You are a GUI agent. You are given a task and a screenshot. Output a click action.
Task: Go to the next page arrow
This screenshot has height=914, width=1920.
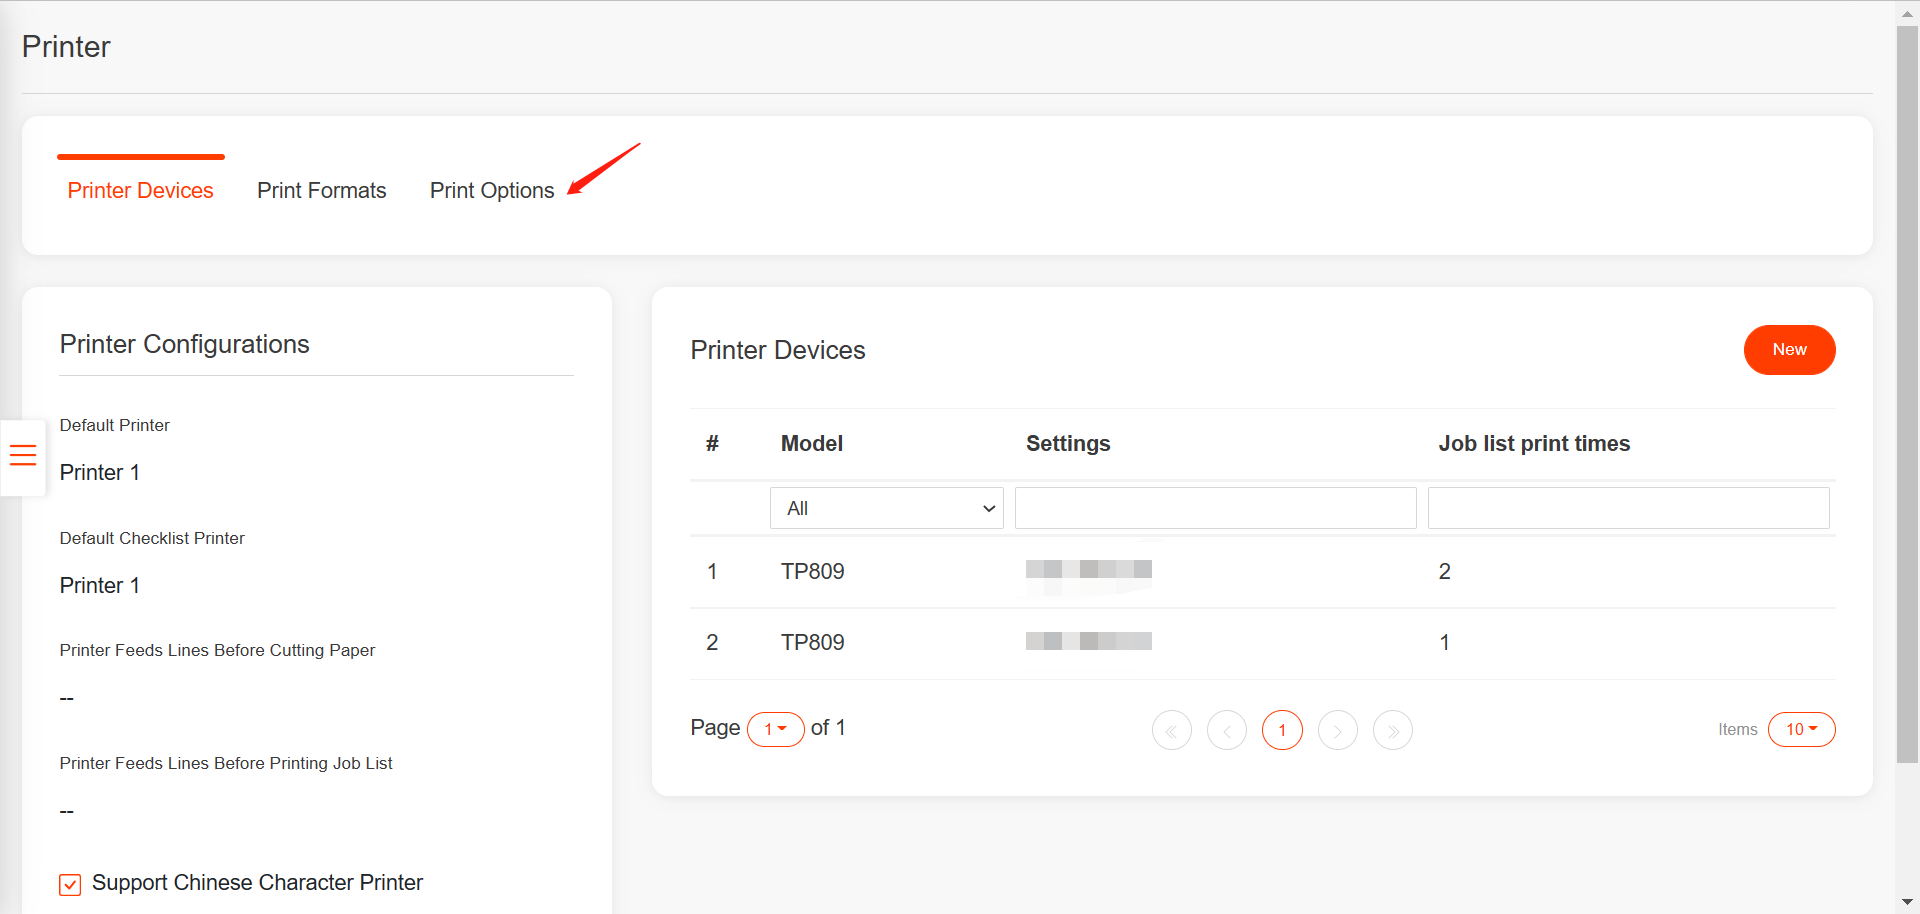1337,730
